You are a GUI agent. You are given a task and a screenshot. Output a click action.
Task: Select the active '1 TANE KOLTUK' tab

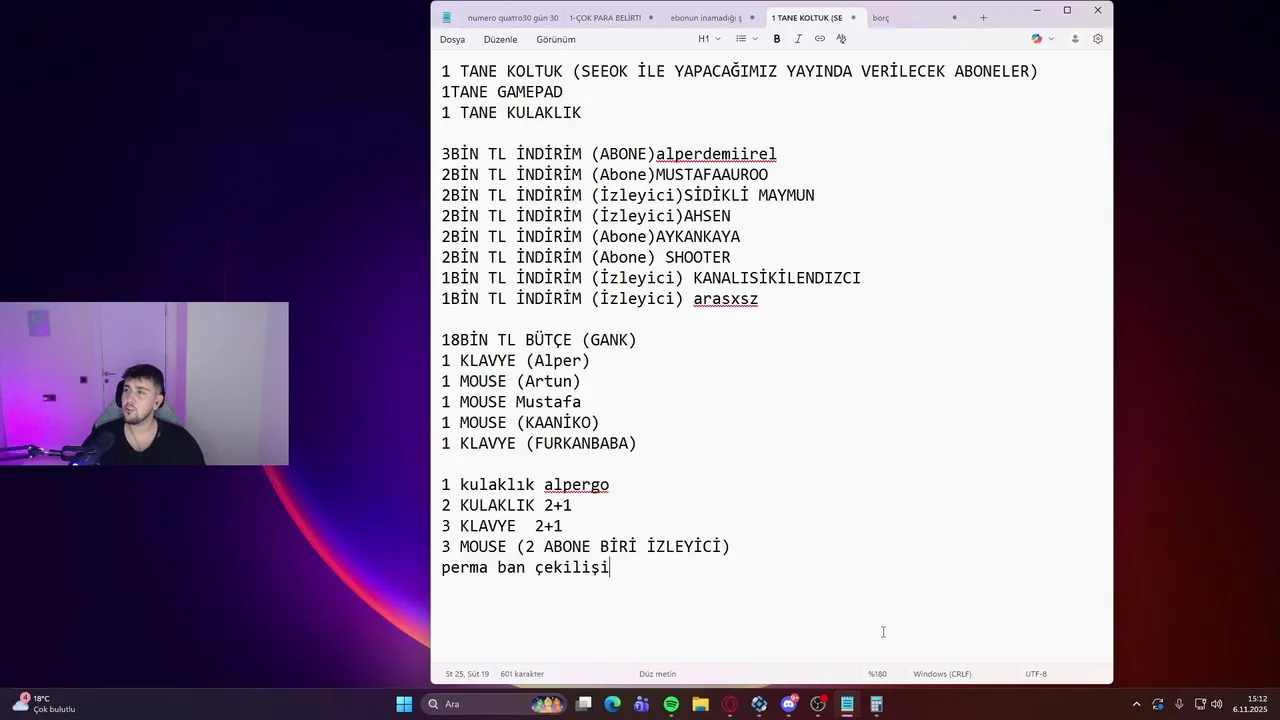point(814,18)
